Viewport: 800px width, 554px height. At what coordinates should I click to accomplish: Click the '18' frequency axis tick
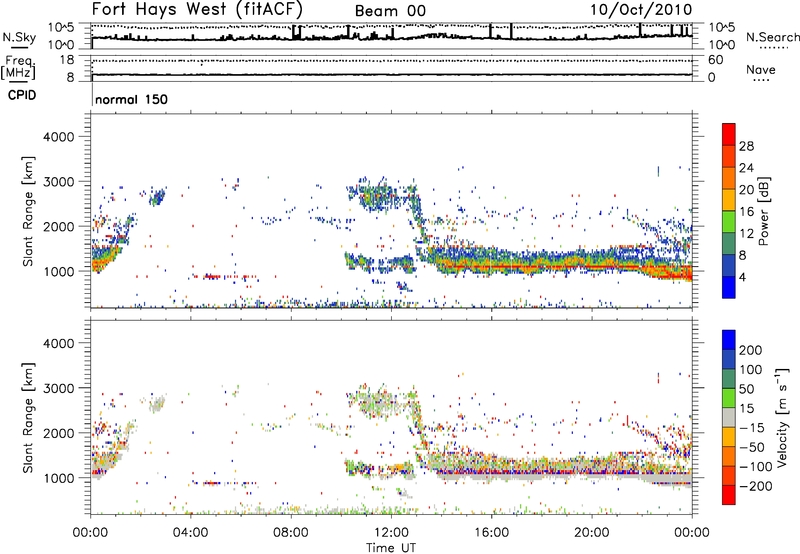pyautogui.click(x=67, y=60)
